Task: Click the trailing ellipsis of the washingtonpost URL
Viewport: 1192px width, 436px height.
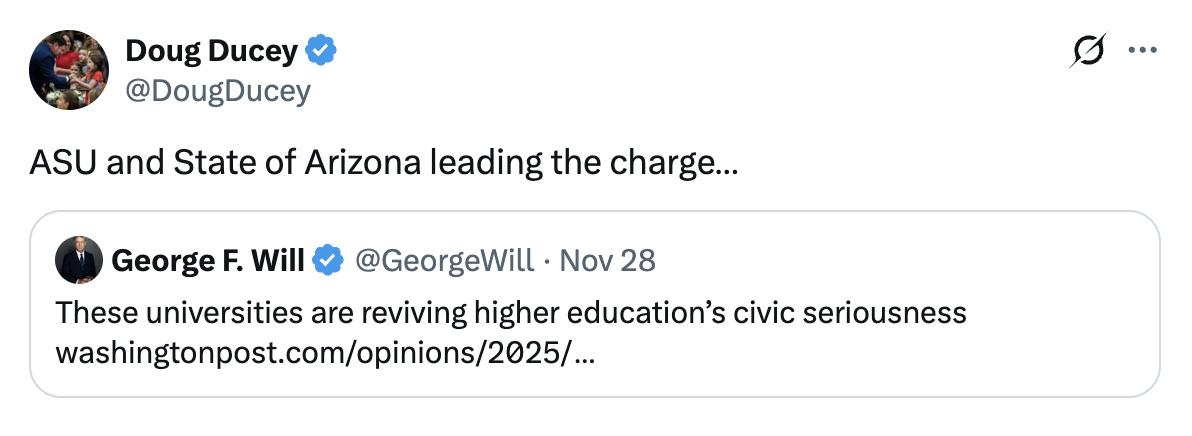Action: pos(585,354)
